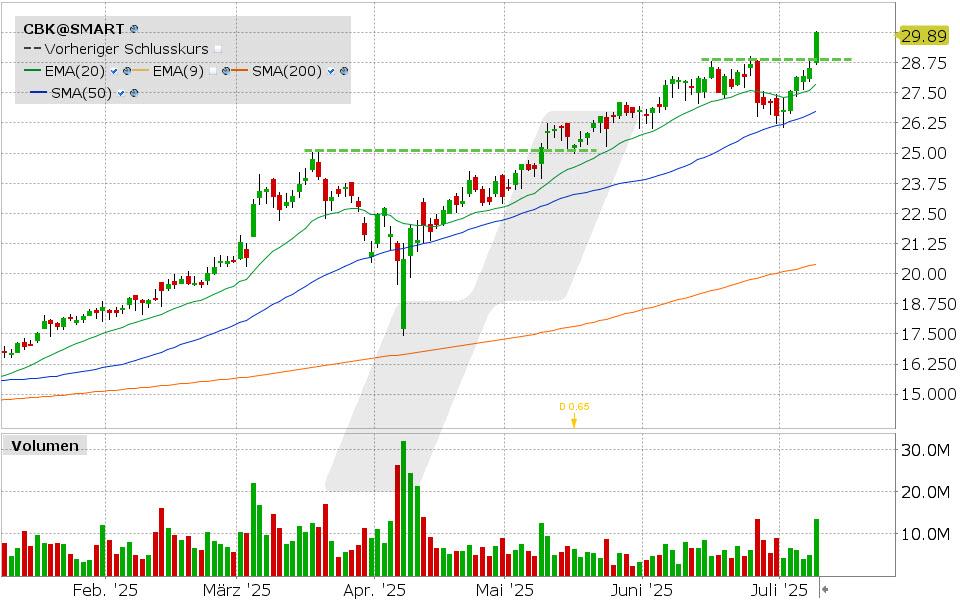Open the SMA(50) settings icon
Screen dimensions: 960x600
(134, 93)
